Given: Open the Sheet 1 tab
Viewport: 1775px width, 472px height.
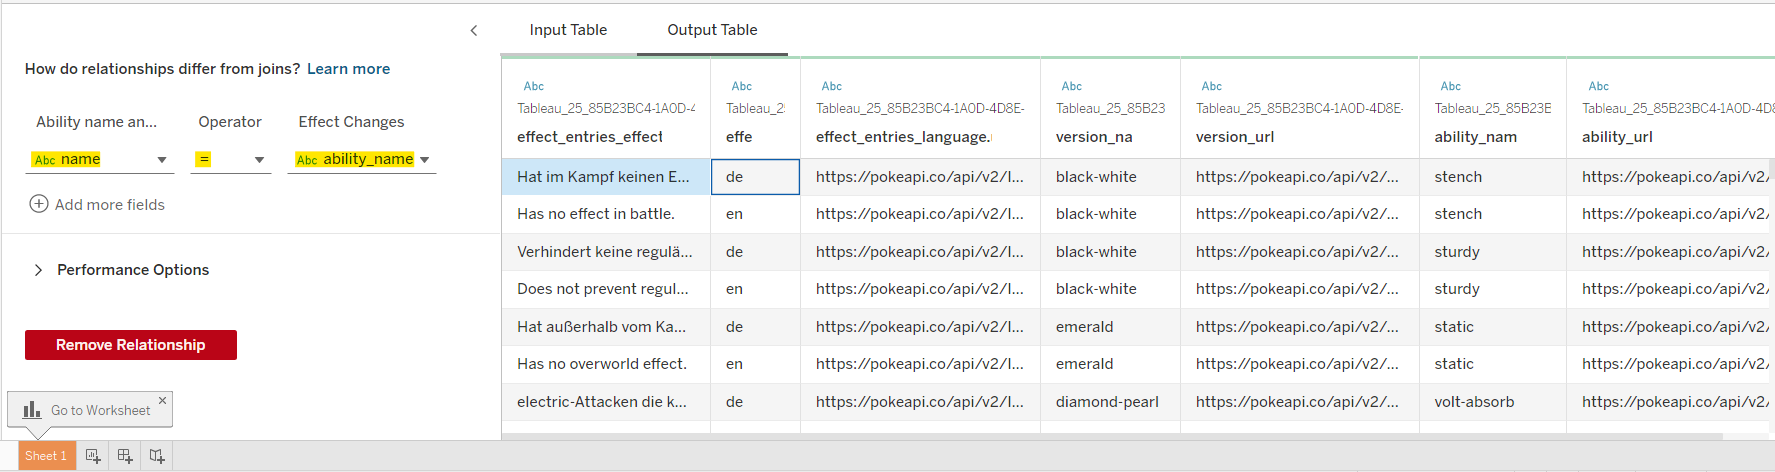Looking at the screenshot, I should coord(46,456).
